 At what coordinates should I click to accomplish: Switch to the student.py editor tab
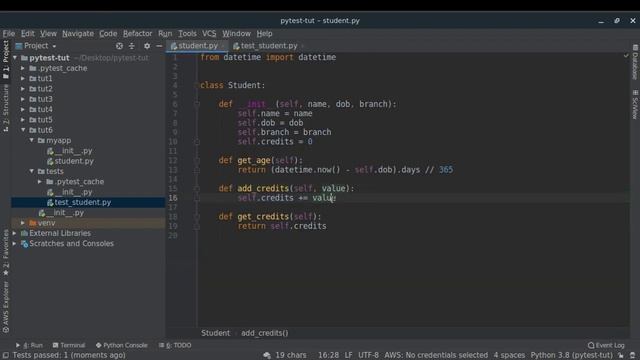(198, 46)
